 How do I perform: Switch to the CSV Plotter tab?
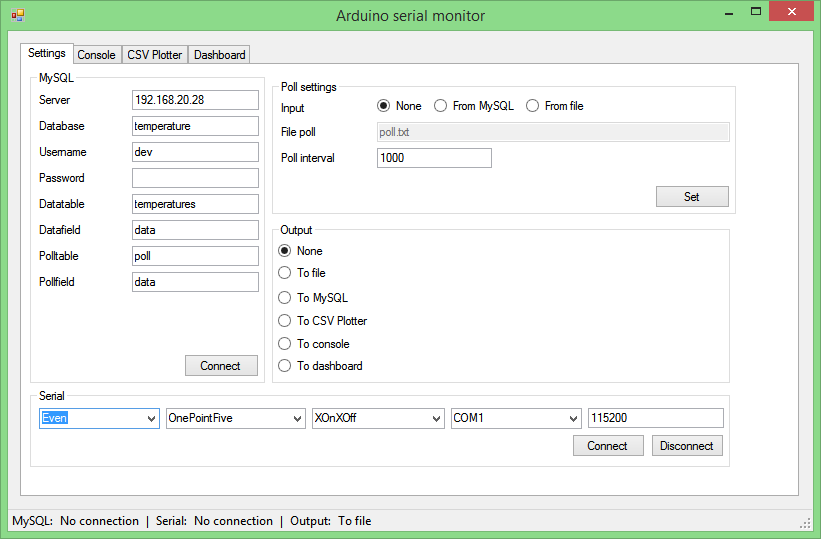pos(155,55)
